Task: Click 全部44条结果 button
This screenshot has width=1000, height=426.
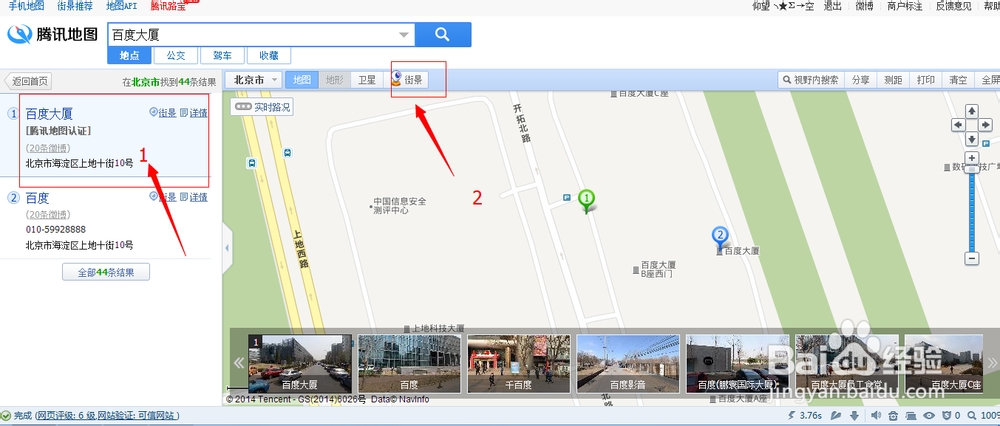Action: pos(106,272)
